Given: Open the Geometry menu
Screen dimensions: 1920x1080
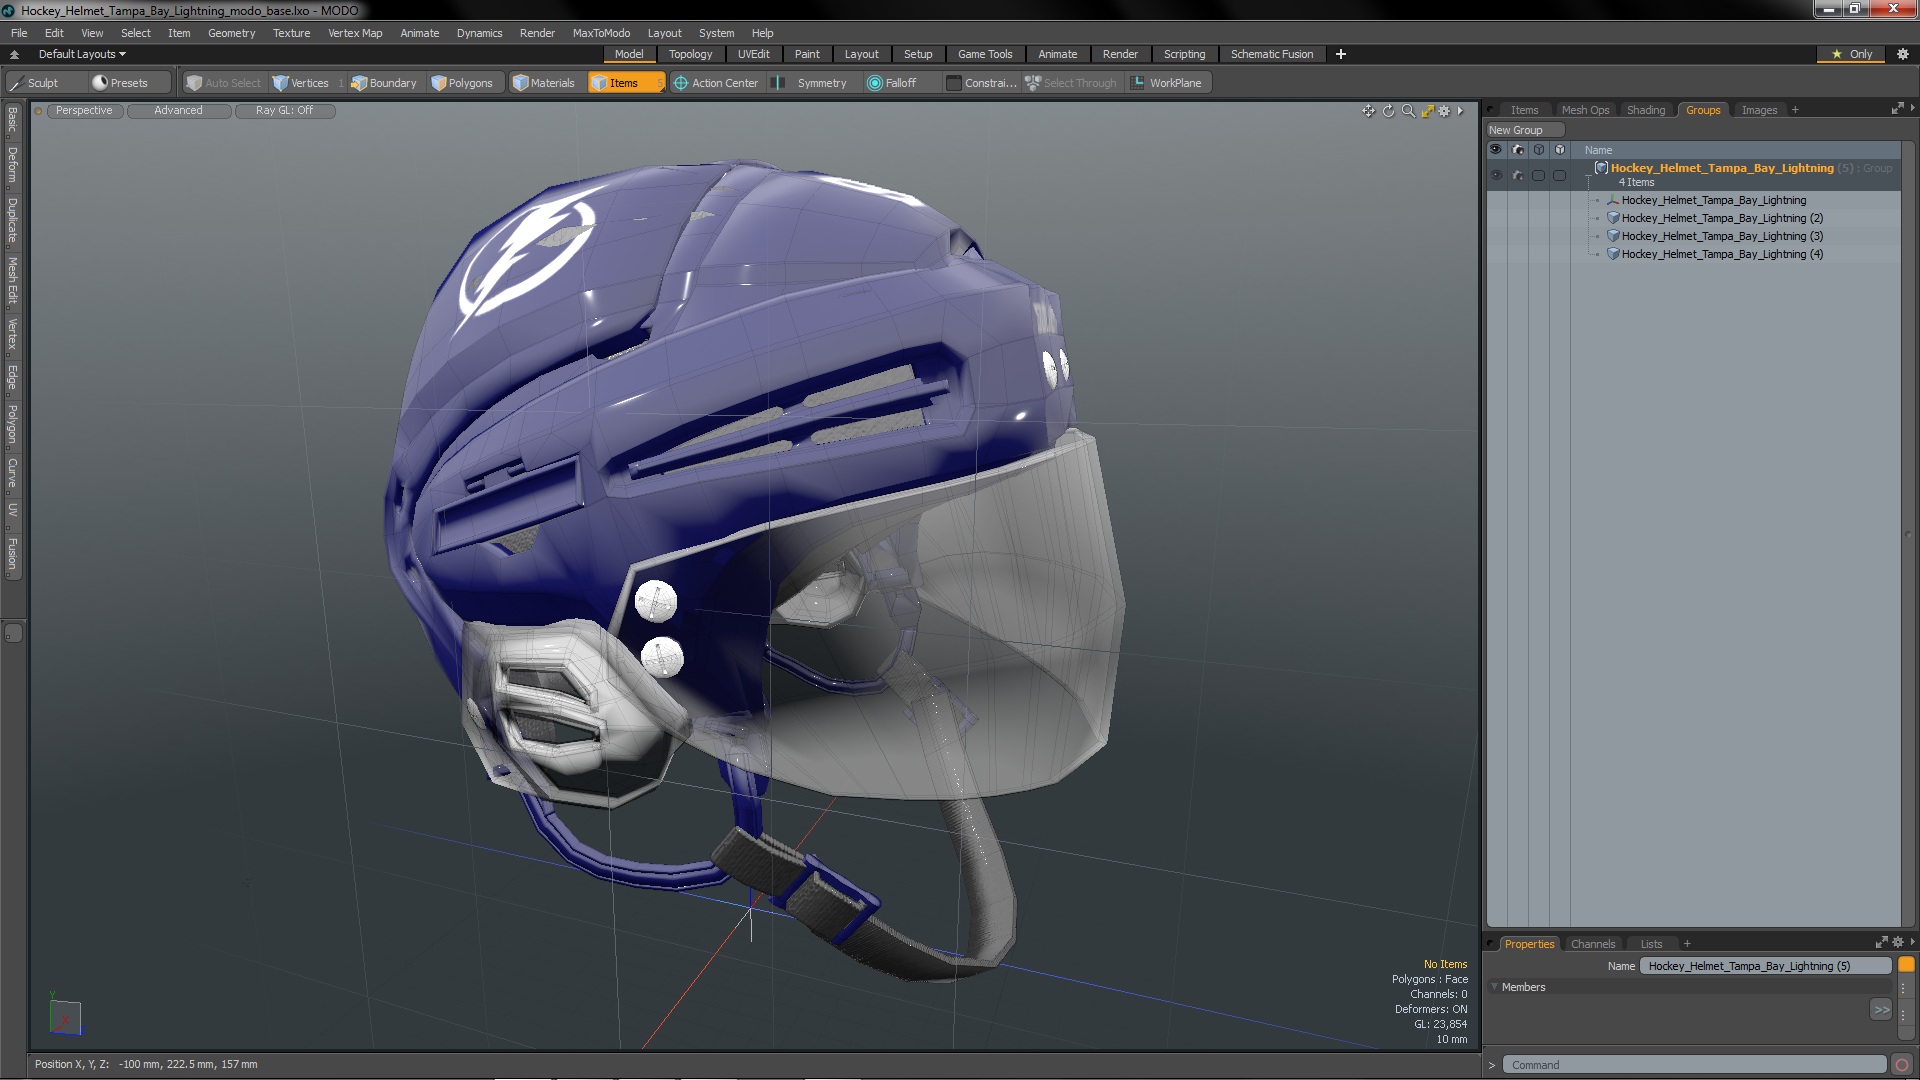Looking at the screenshot, I should point(231,33).
